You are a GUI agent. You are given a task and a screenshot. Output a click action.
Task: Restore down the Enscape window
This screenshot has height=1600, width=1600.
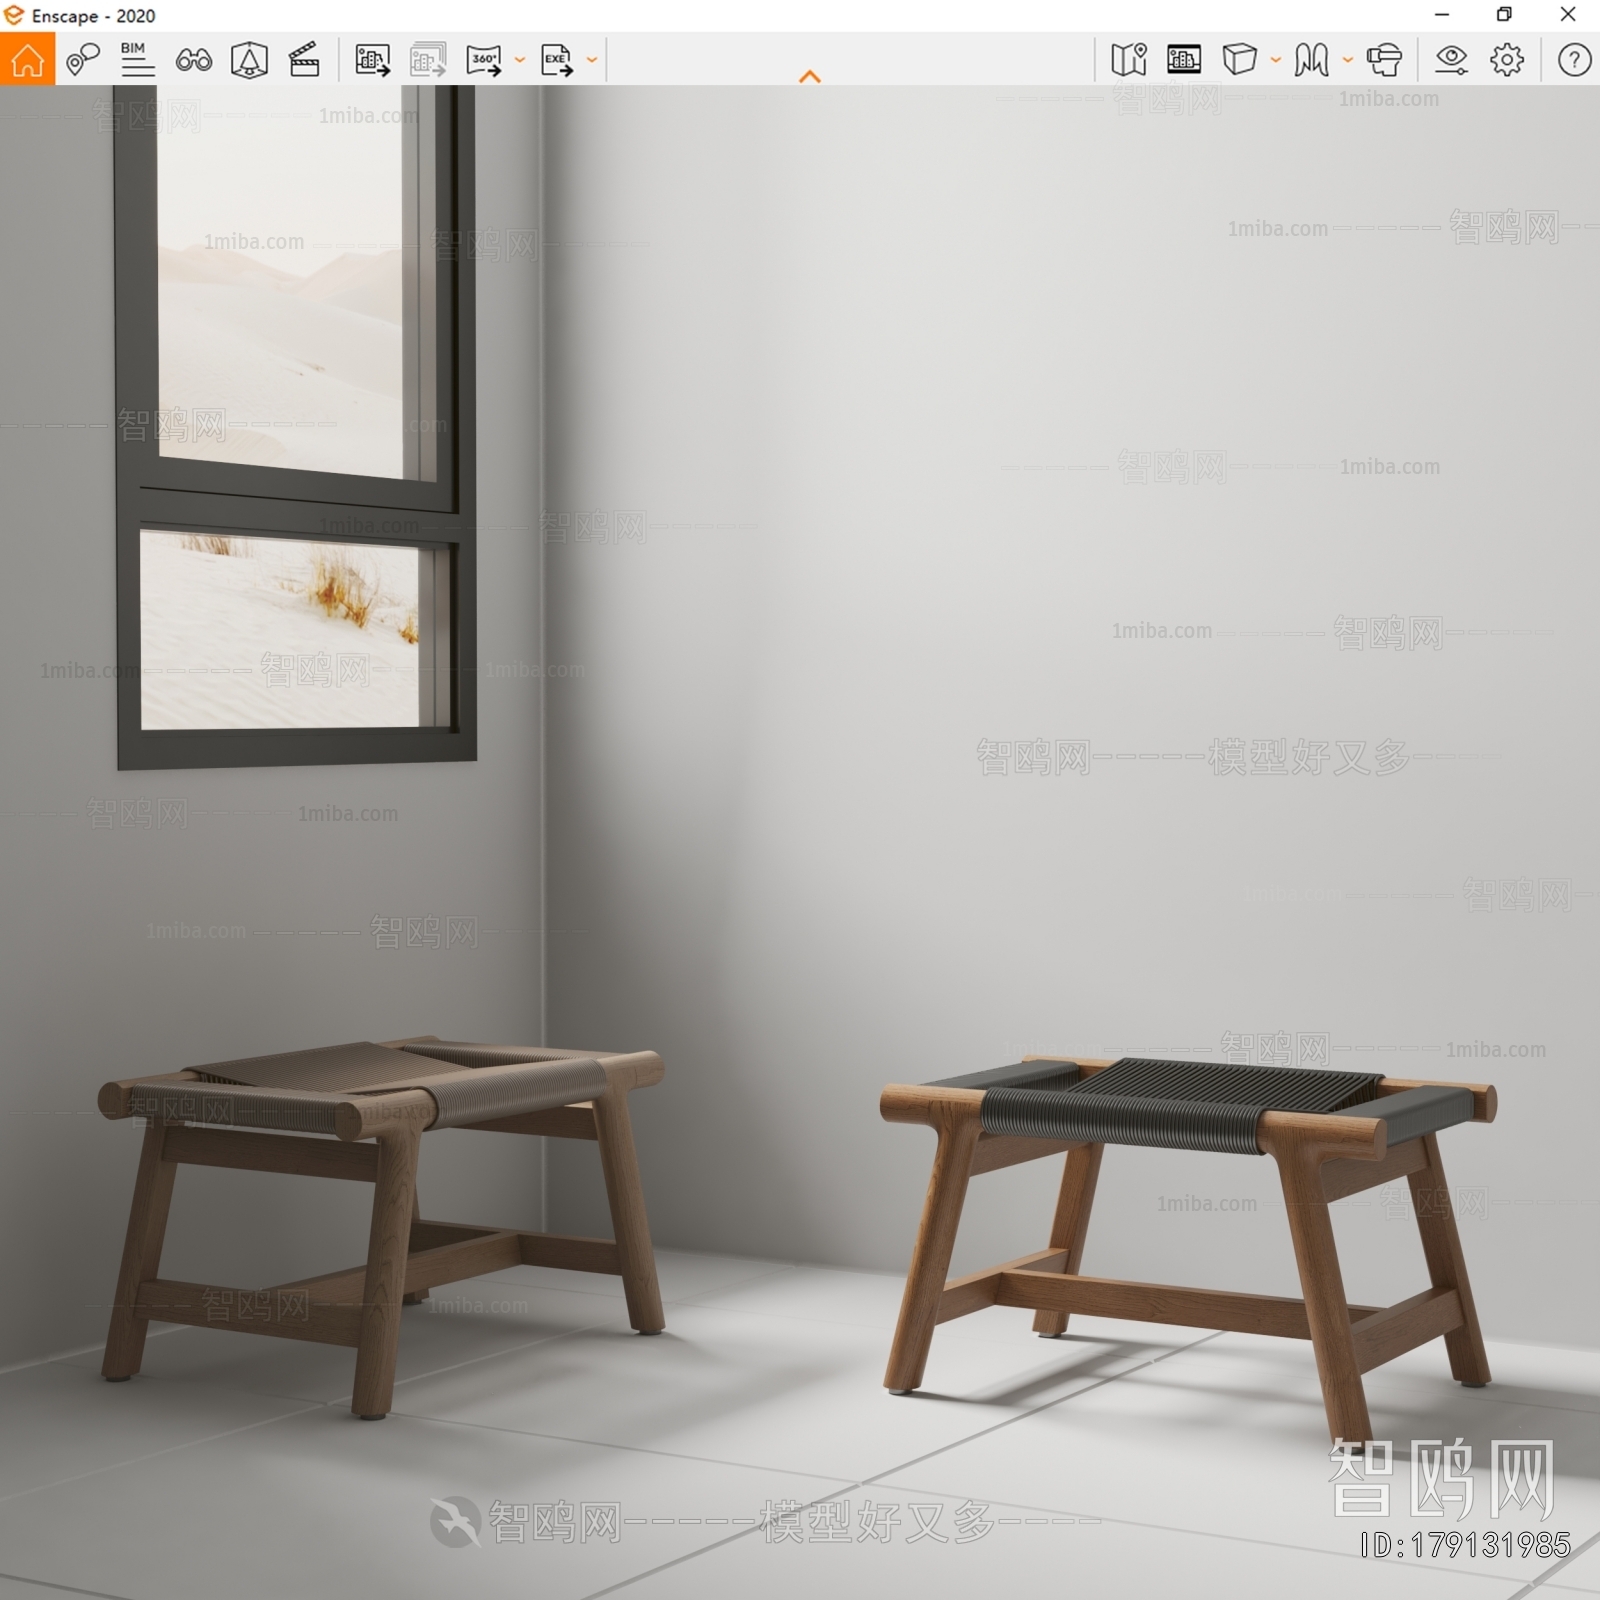point(1504,15)
